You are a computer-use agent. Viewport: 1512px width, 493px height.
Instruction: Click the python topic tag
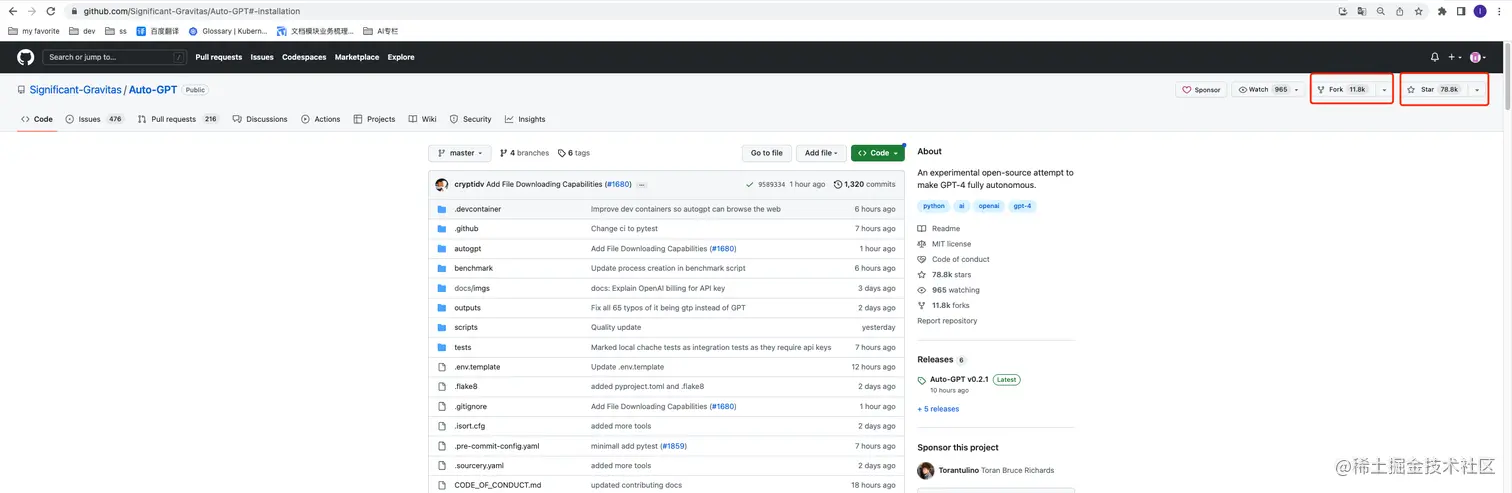pyautogui.click(x=934, y=206)
